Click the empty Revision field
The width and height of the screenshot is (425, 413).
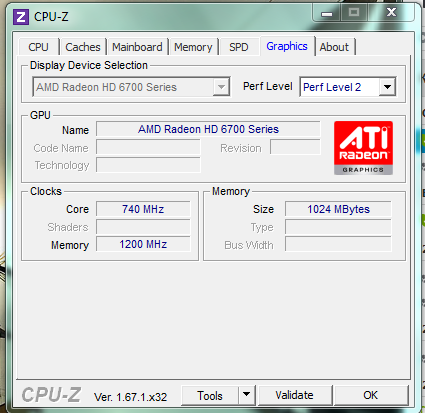pyautogui.click(x=295, y=147)
